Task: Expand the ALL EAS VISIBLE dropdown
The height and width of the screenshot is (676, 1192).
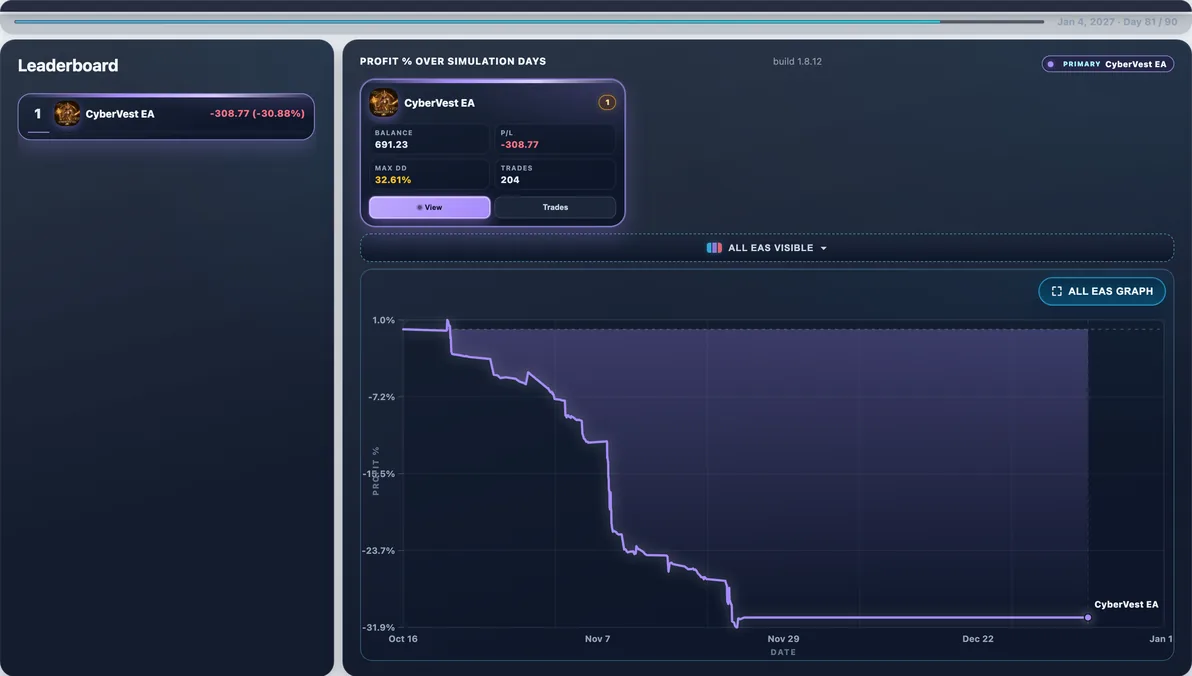Action: pos(766,248)
